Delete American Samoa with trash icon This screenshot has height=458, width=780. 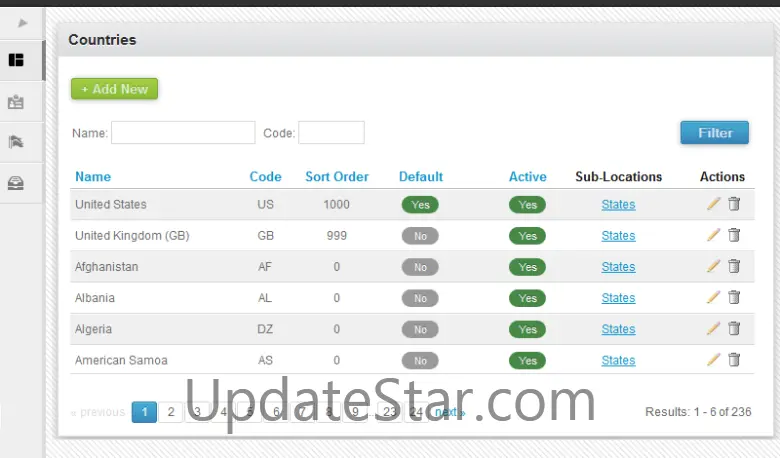734,360
